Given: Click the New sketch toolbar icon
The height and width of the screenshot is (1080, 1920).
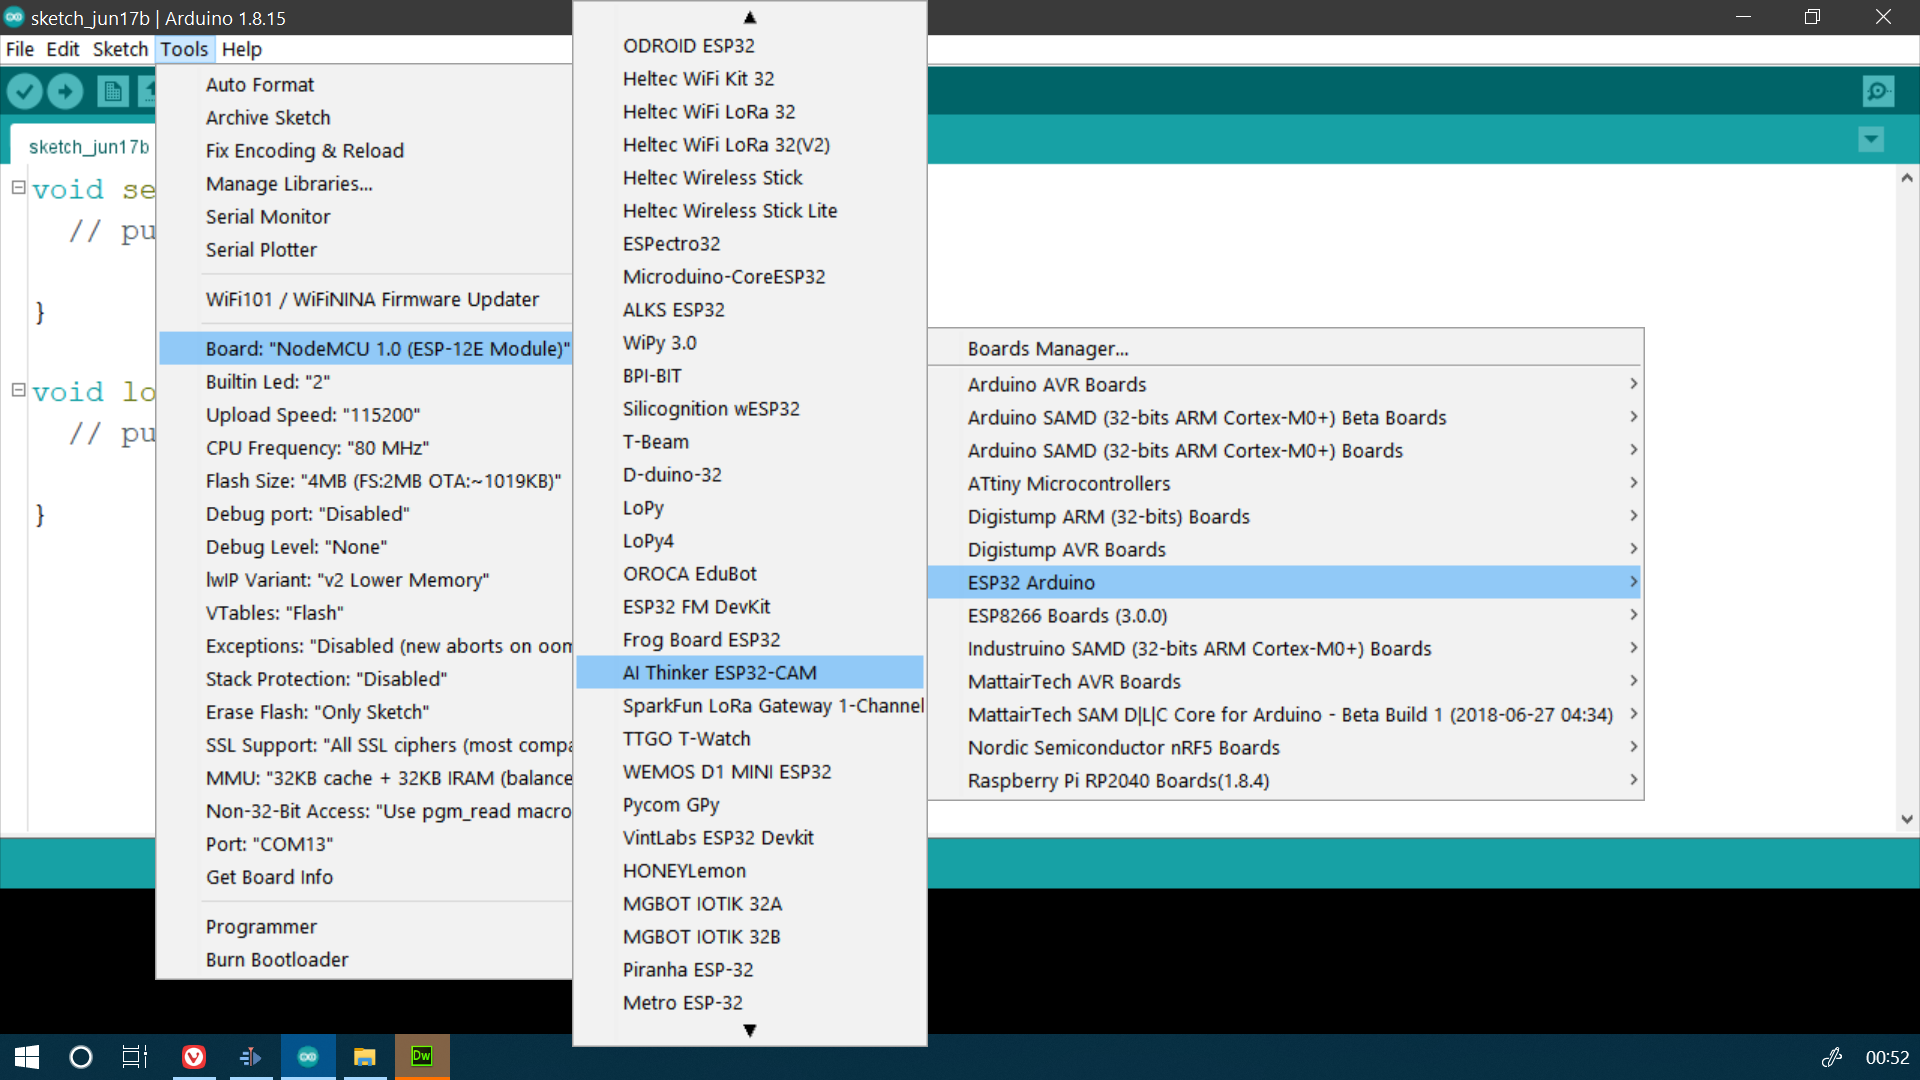Looking at the screenshot, I should [113, 92].
